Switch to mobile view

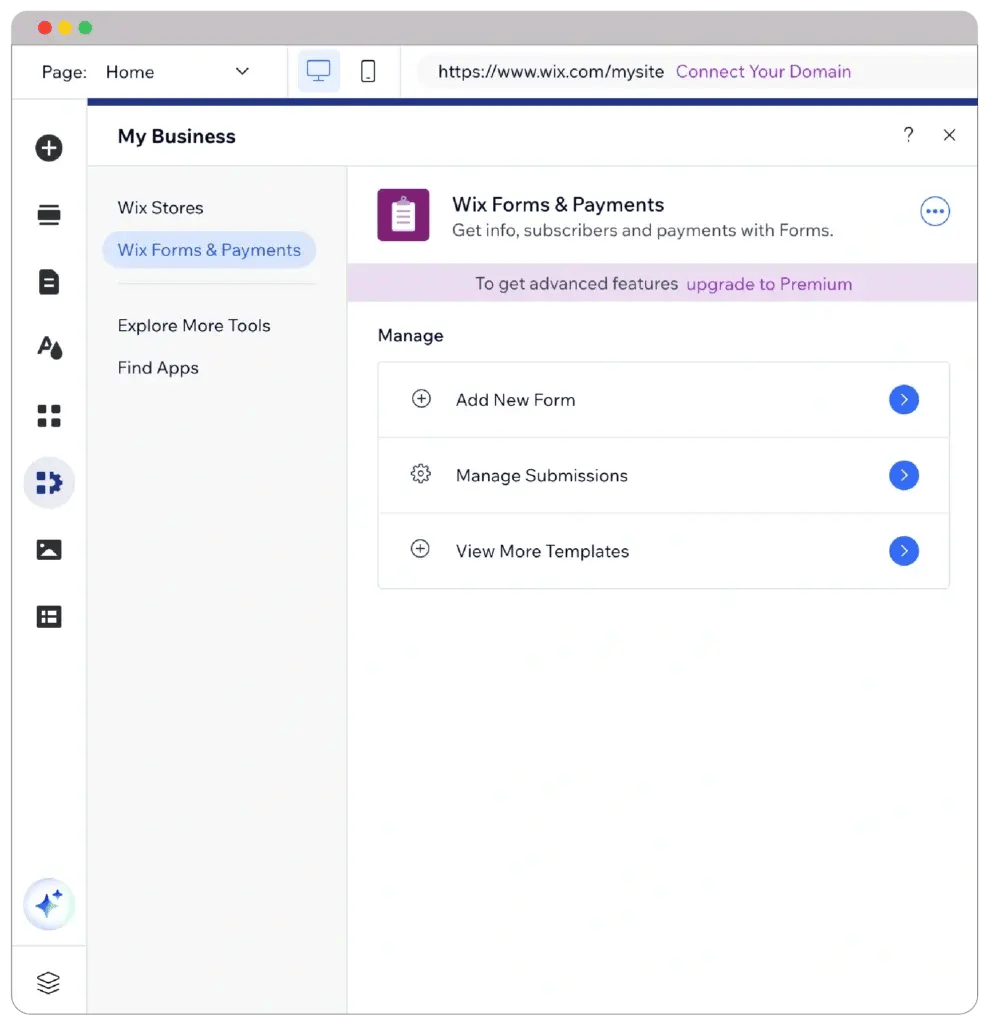tap(368, 72)
